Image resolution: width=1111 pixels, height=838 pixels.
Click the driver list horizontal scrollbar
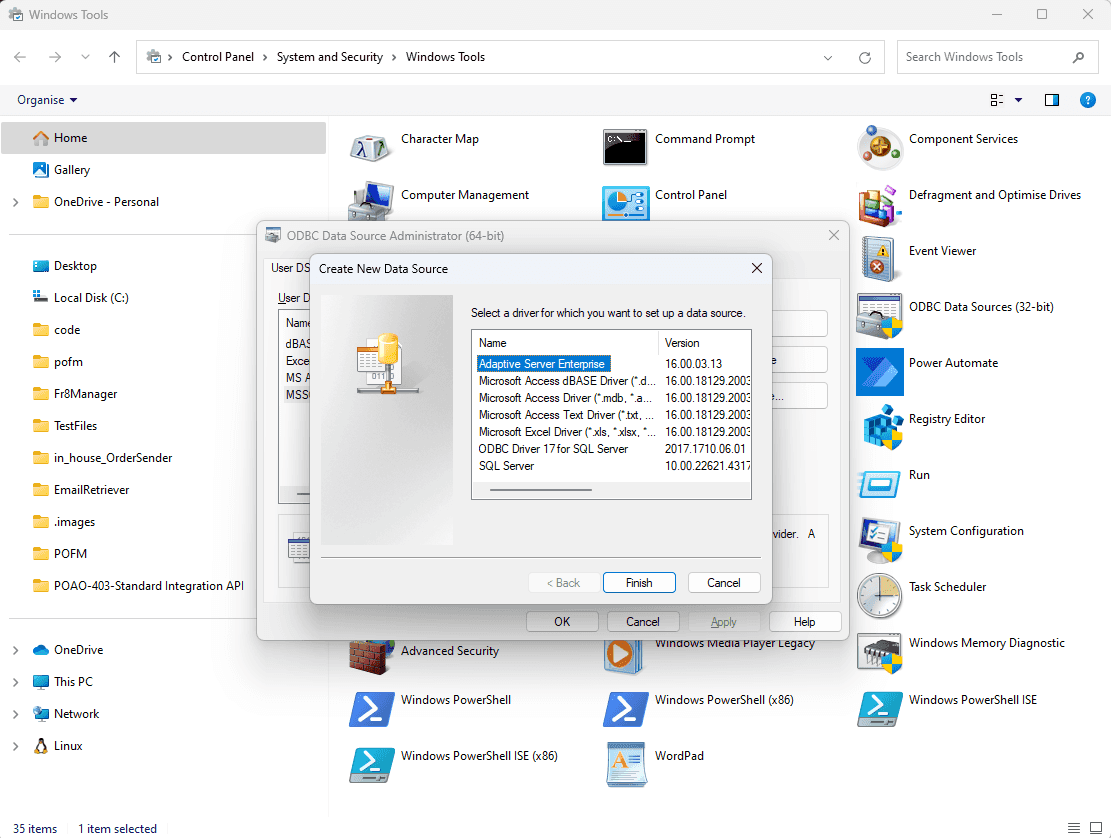[x=540, y=490]
